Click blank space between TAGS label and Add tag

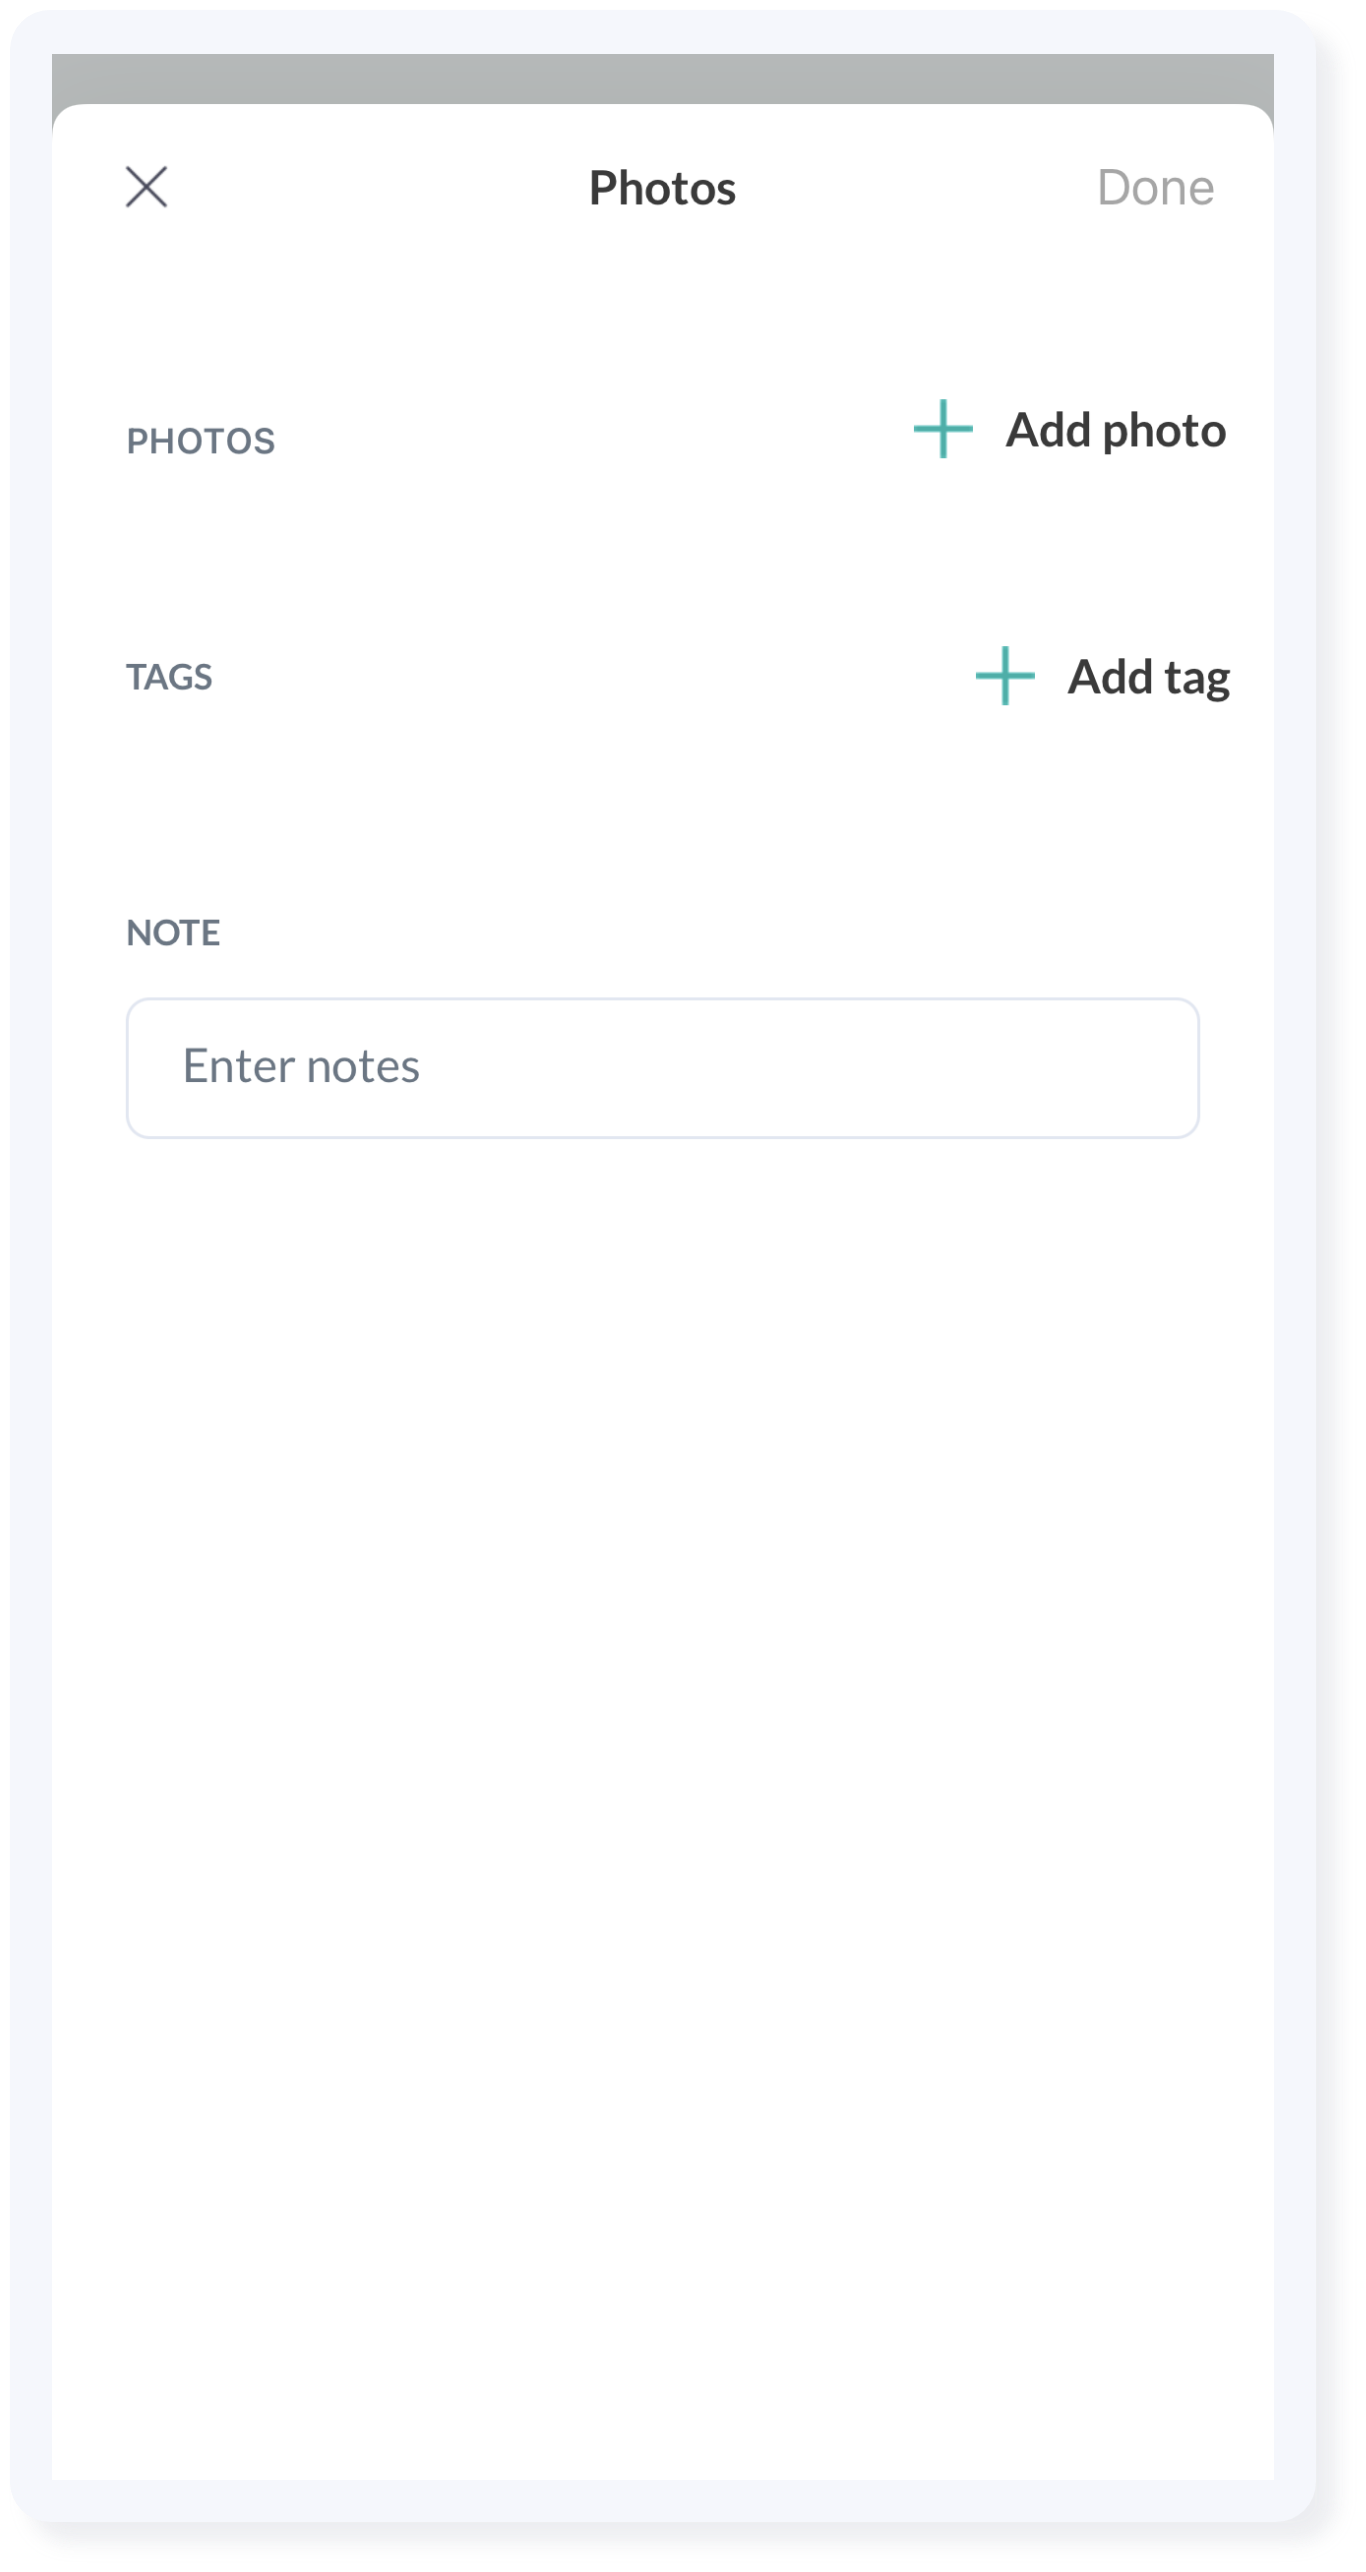[590, 677]
